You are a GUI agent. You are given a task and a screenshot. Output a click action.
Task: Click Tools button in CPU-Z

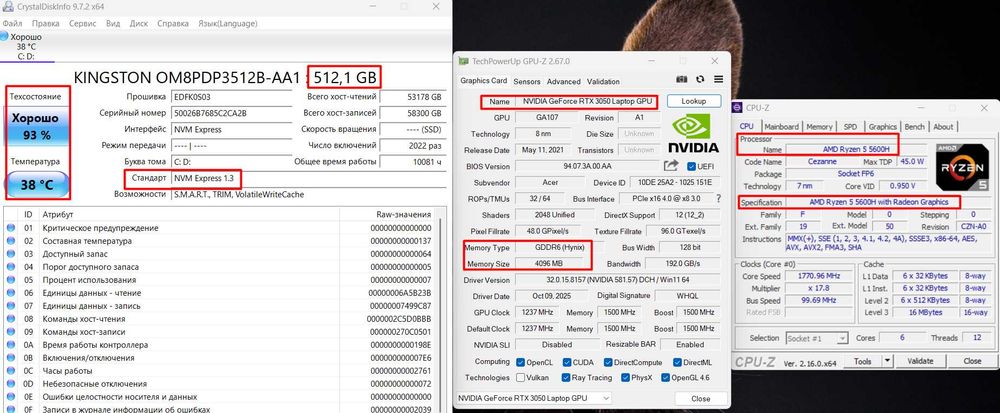(863, 361)
